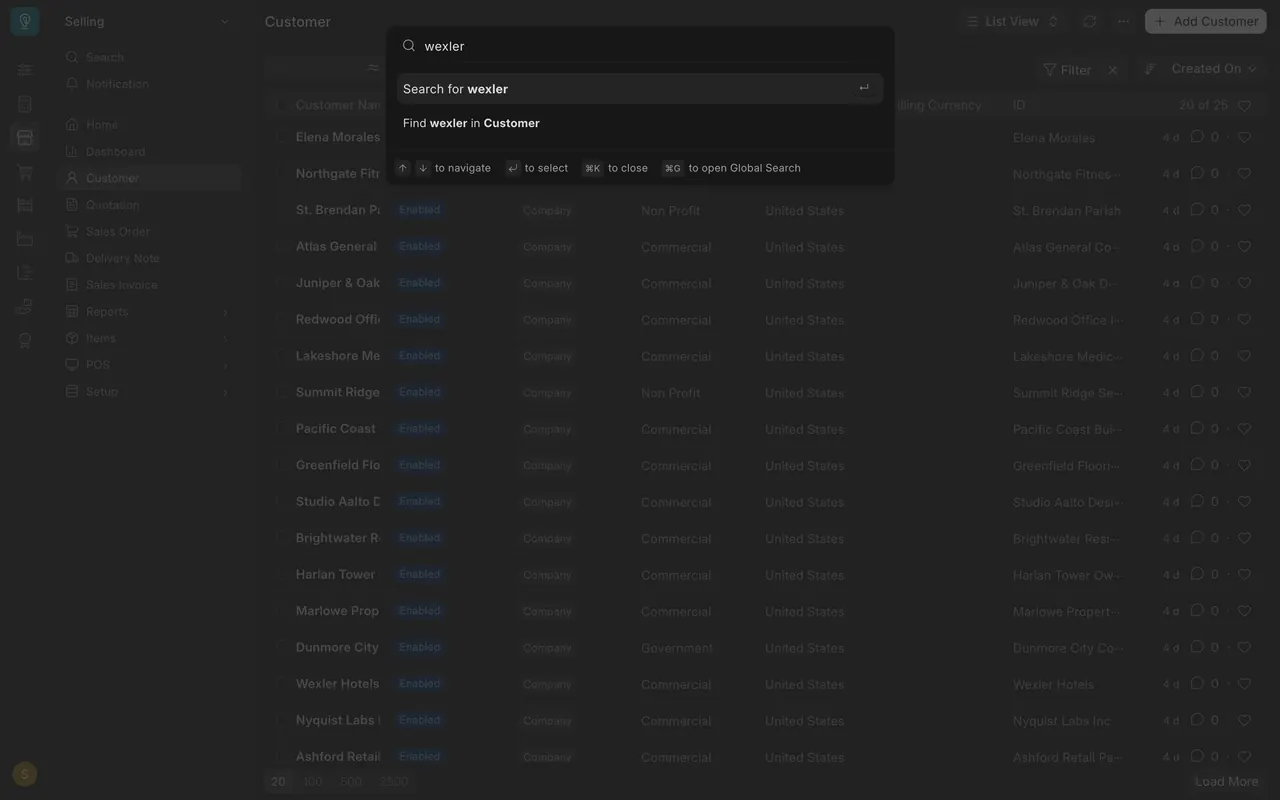Like the Elena Morales row heart icon
1280x800 pixels.
click(x=1245, y=137)
